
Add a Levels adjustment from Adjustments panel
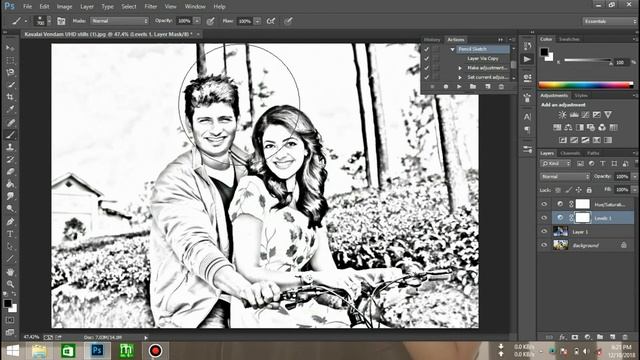pos(573,115)
